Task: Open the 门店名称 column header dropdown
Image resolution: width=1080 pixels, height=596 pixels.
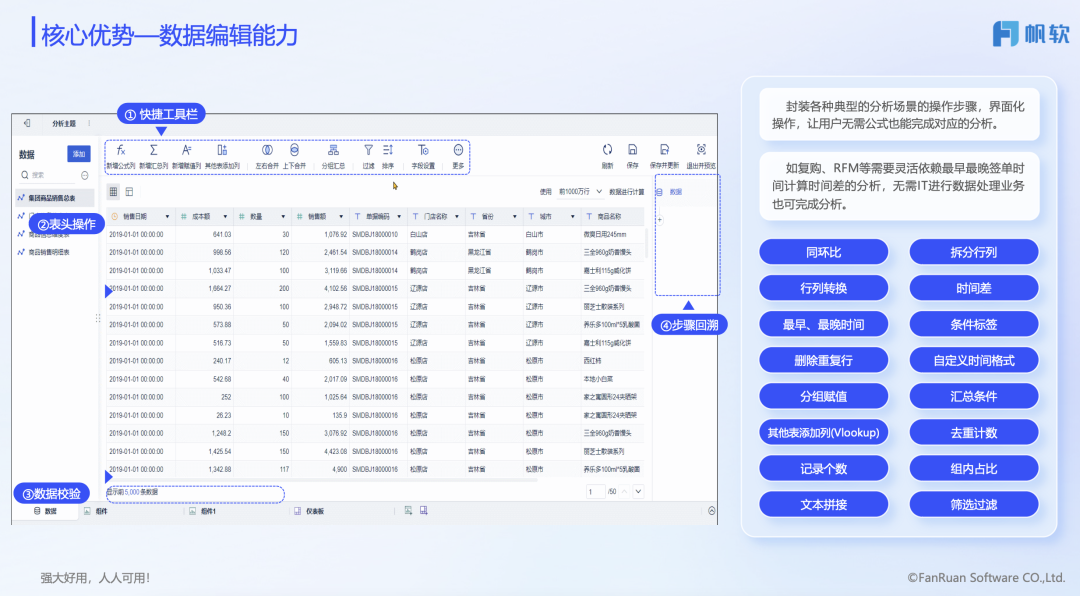Action: pyautogui.click(x=457, y=217)
